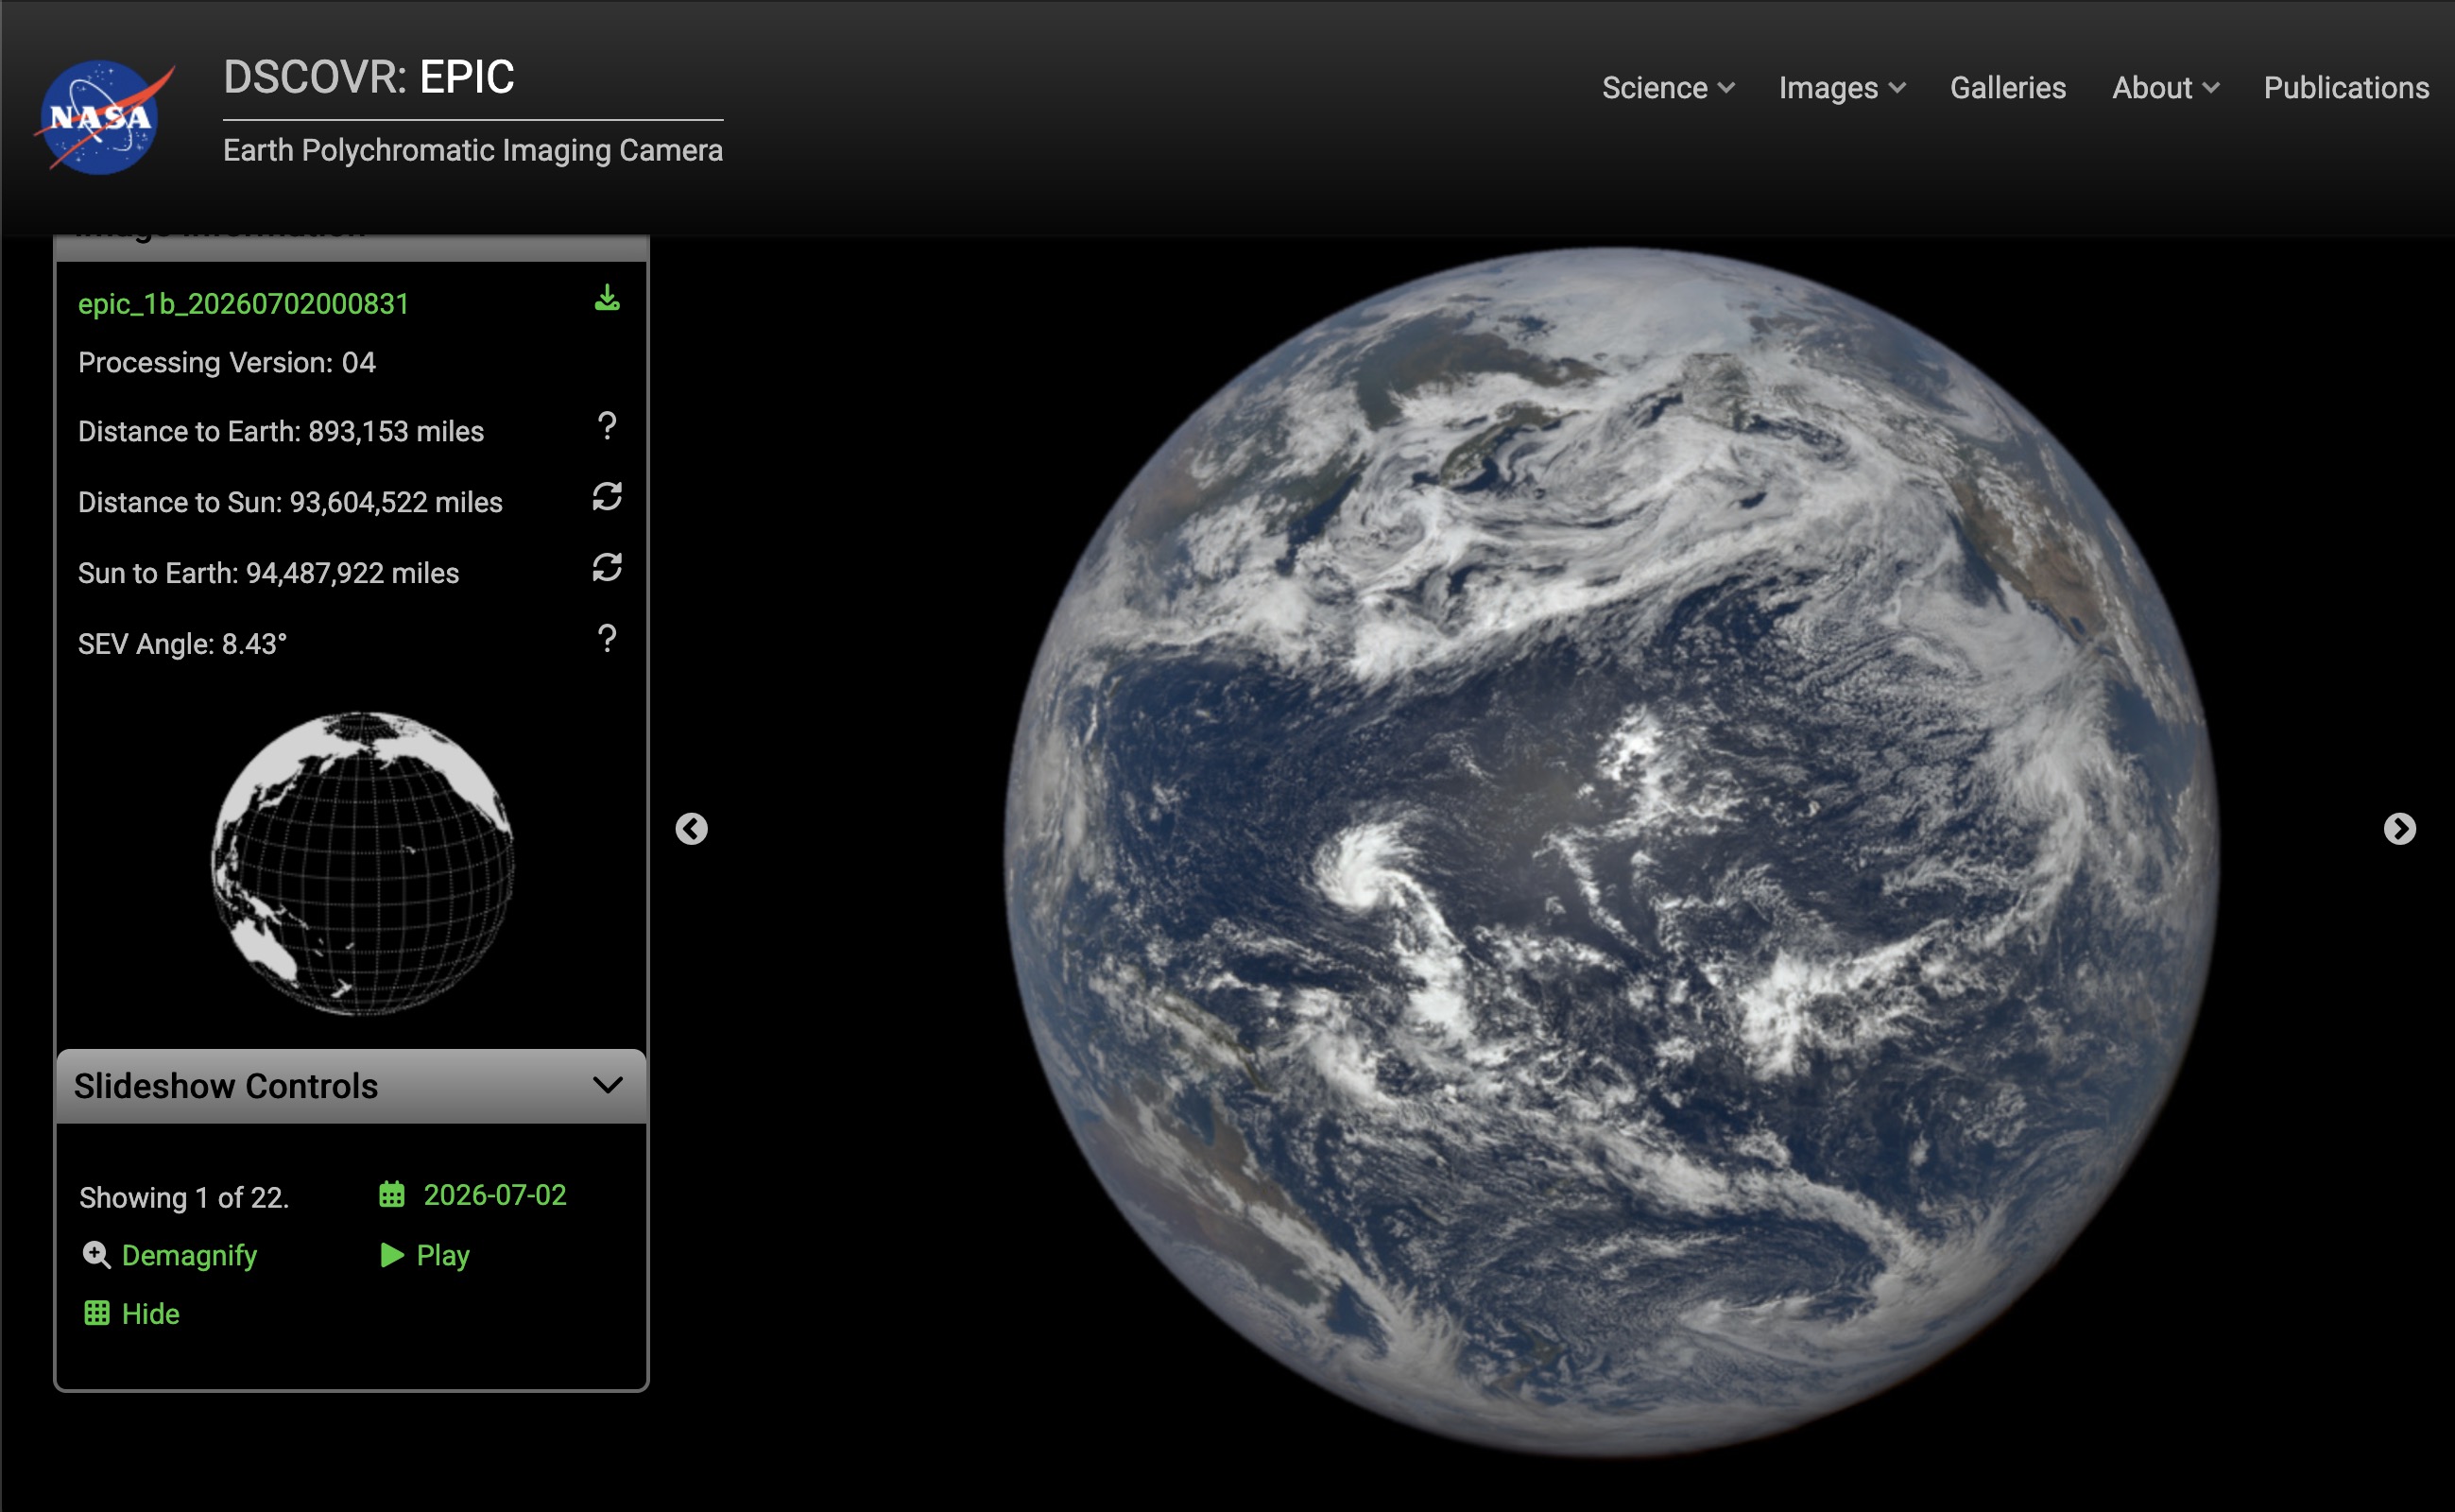Click the DSCOVR: EPIC site title
Viewport: 2455px width, 1512px height.
(369, 77)
